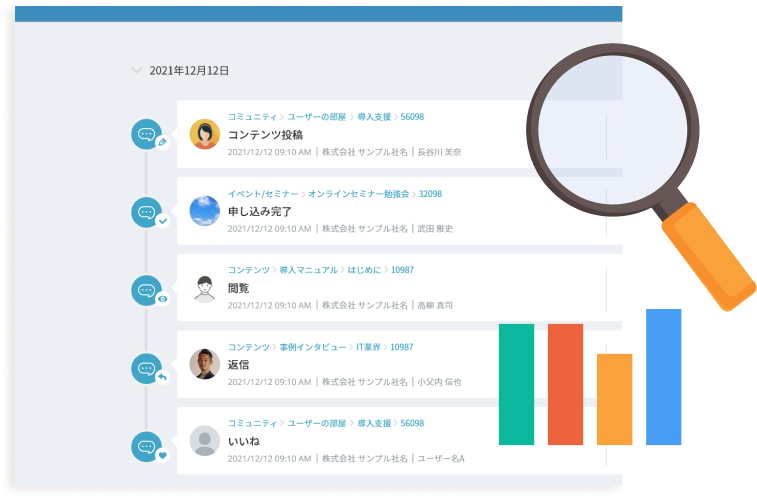The height and width of the screenshot is (498, 757).
Task: Open 10987 link above 返信
Action: 402,347
